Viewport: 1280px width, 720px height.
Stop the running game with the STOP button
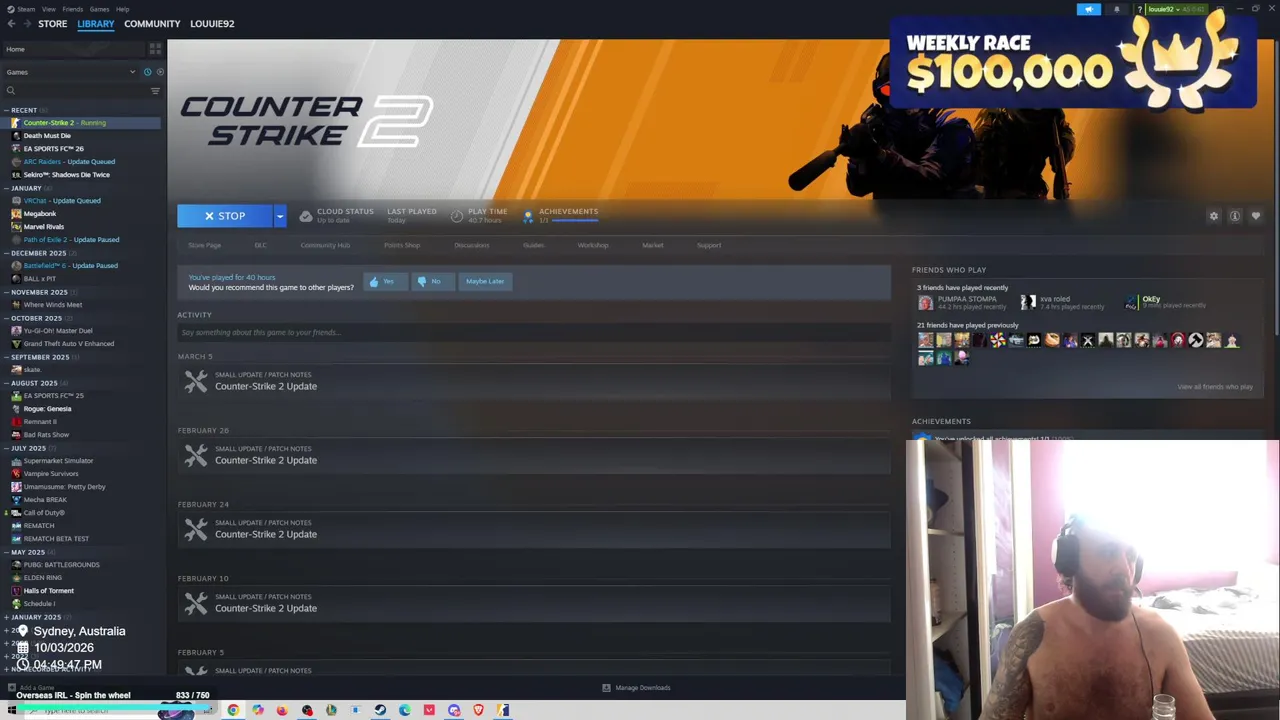pyautogui.click(x=225, y=216)
